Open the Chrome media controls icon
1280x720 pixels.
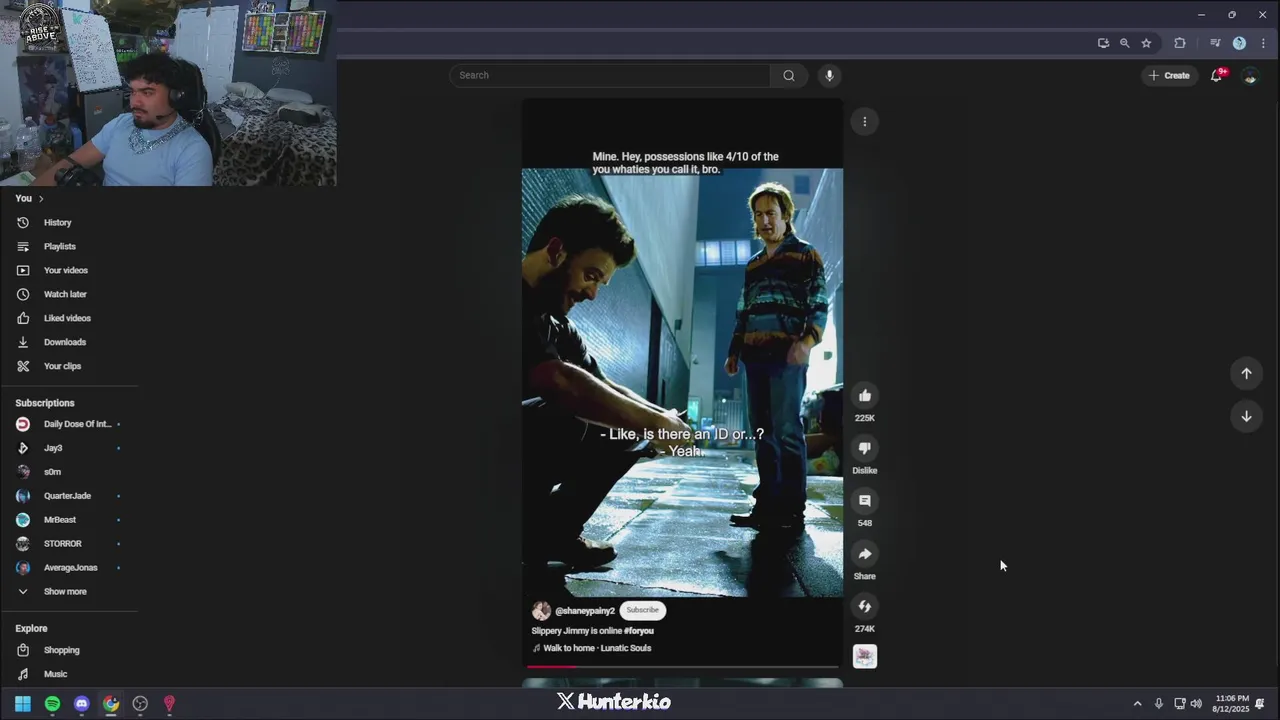(x=1215, y=43)
